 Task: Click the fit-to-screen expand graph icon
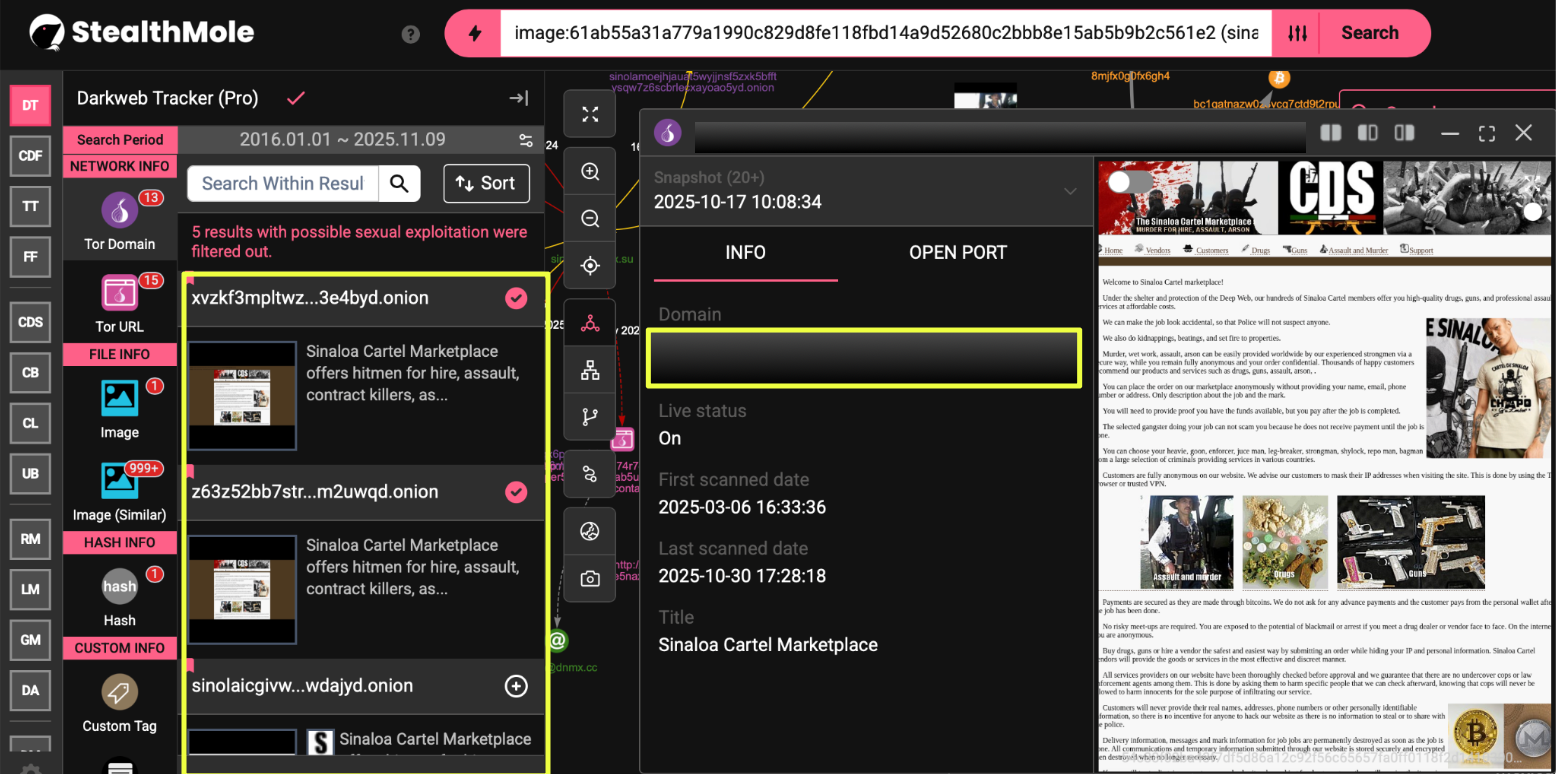590,115
